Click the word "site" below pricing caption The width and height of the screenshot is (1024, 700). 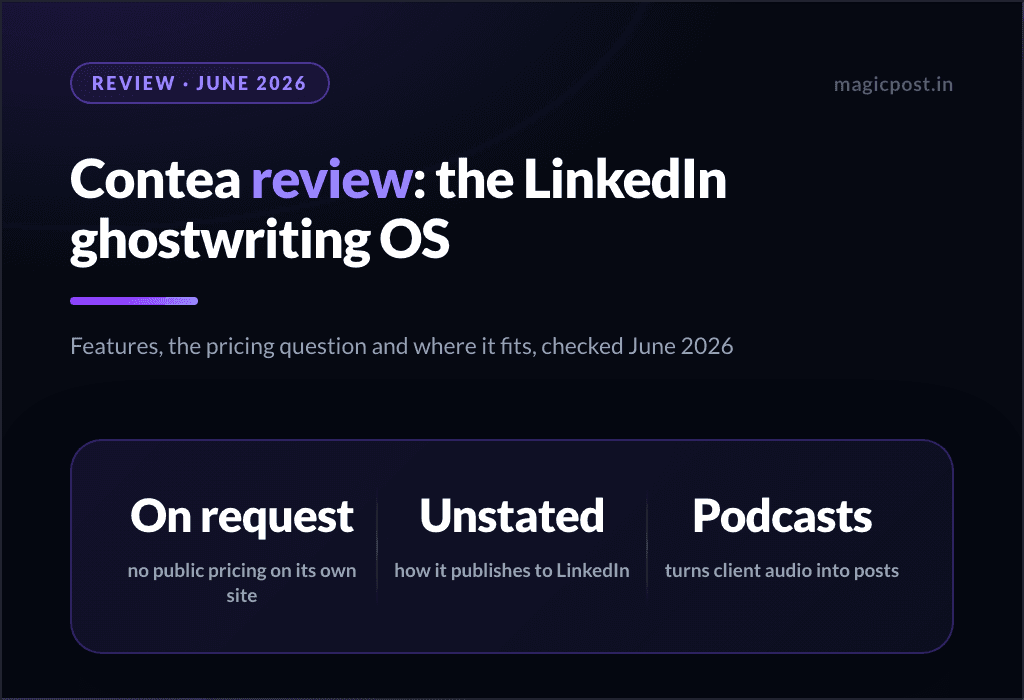pyautogui.click(x=242, y=596)
